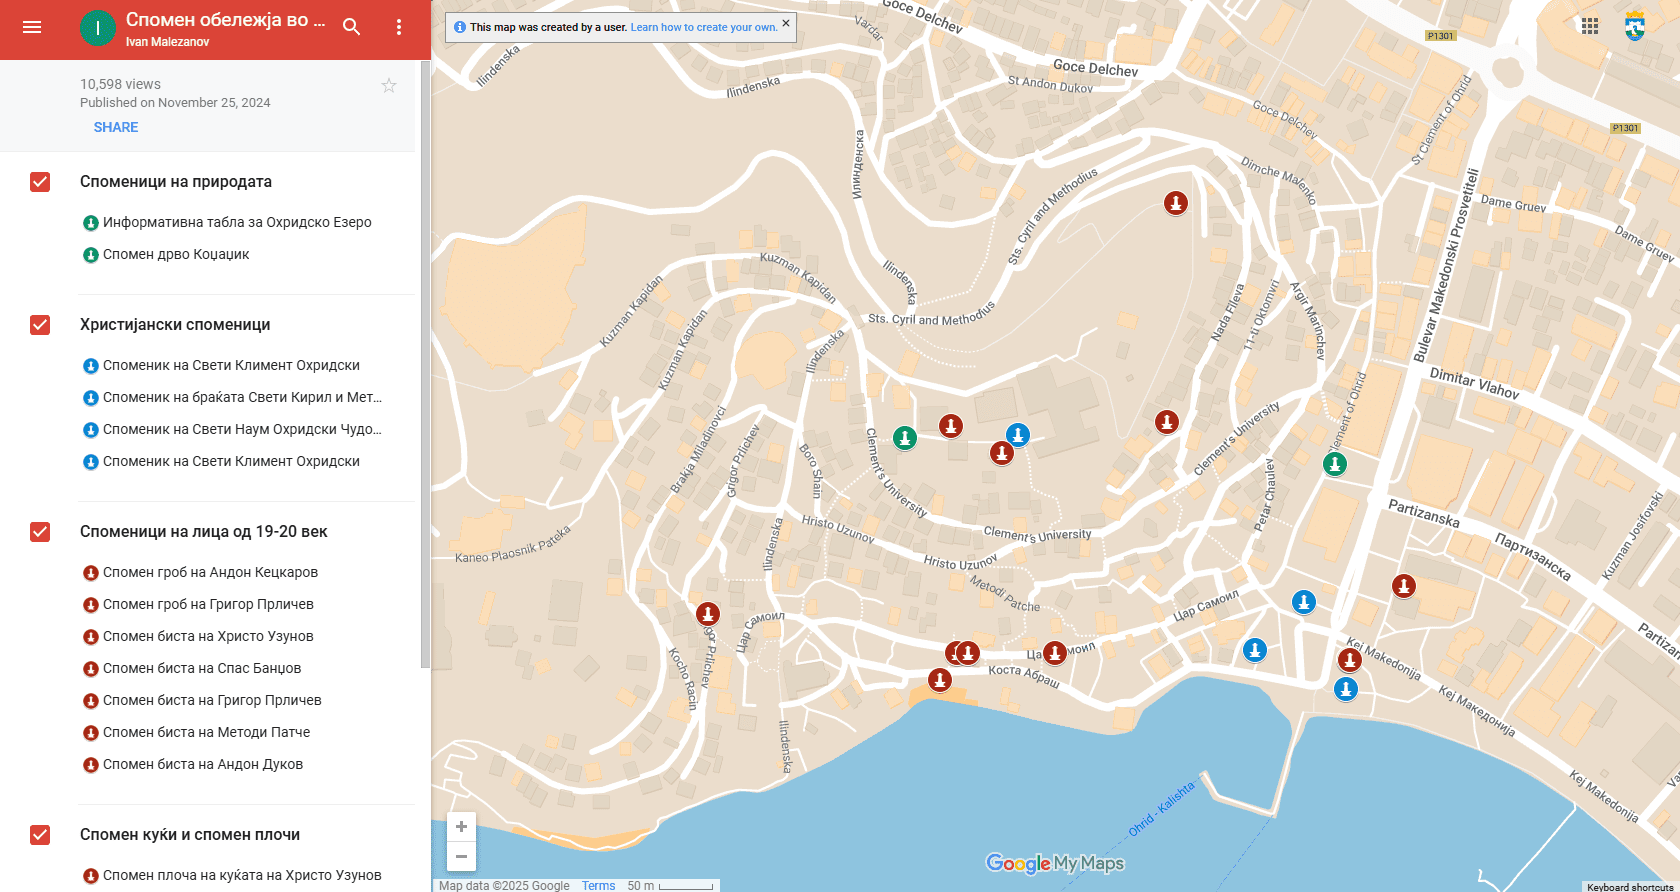This screenshot has height=892, width=1680.
Task: Click Keyboard shortcuts at map corner
Action: 1630,887
